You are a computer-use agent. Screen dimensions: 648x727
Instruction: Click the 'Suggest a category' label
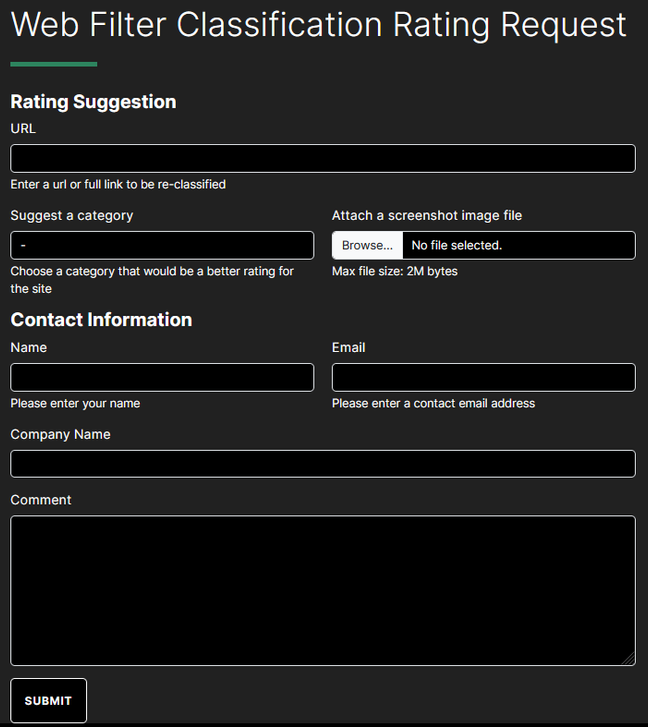(72, 215)
